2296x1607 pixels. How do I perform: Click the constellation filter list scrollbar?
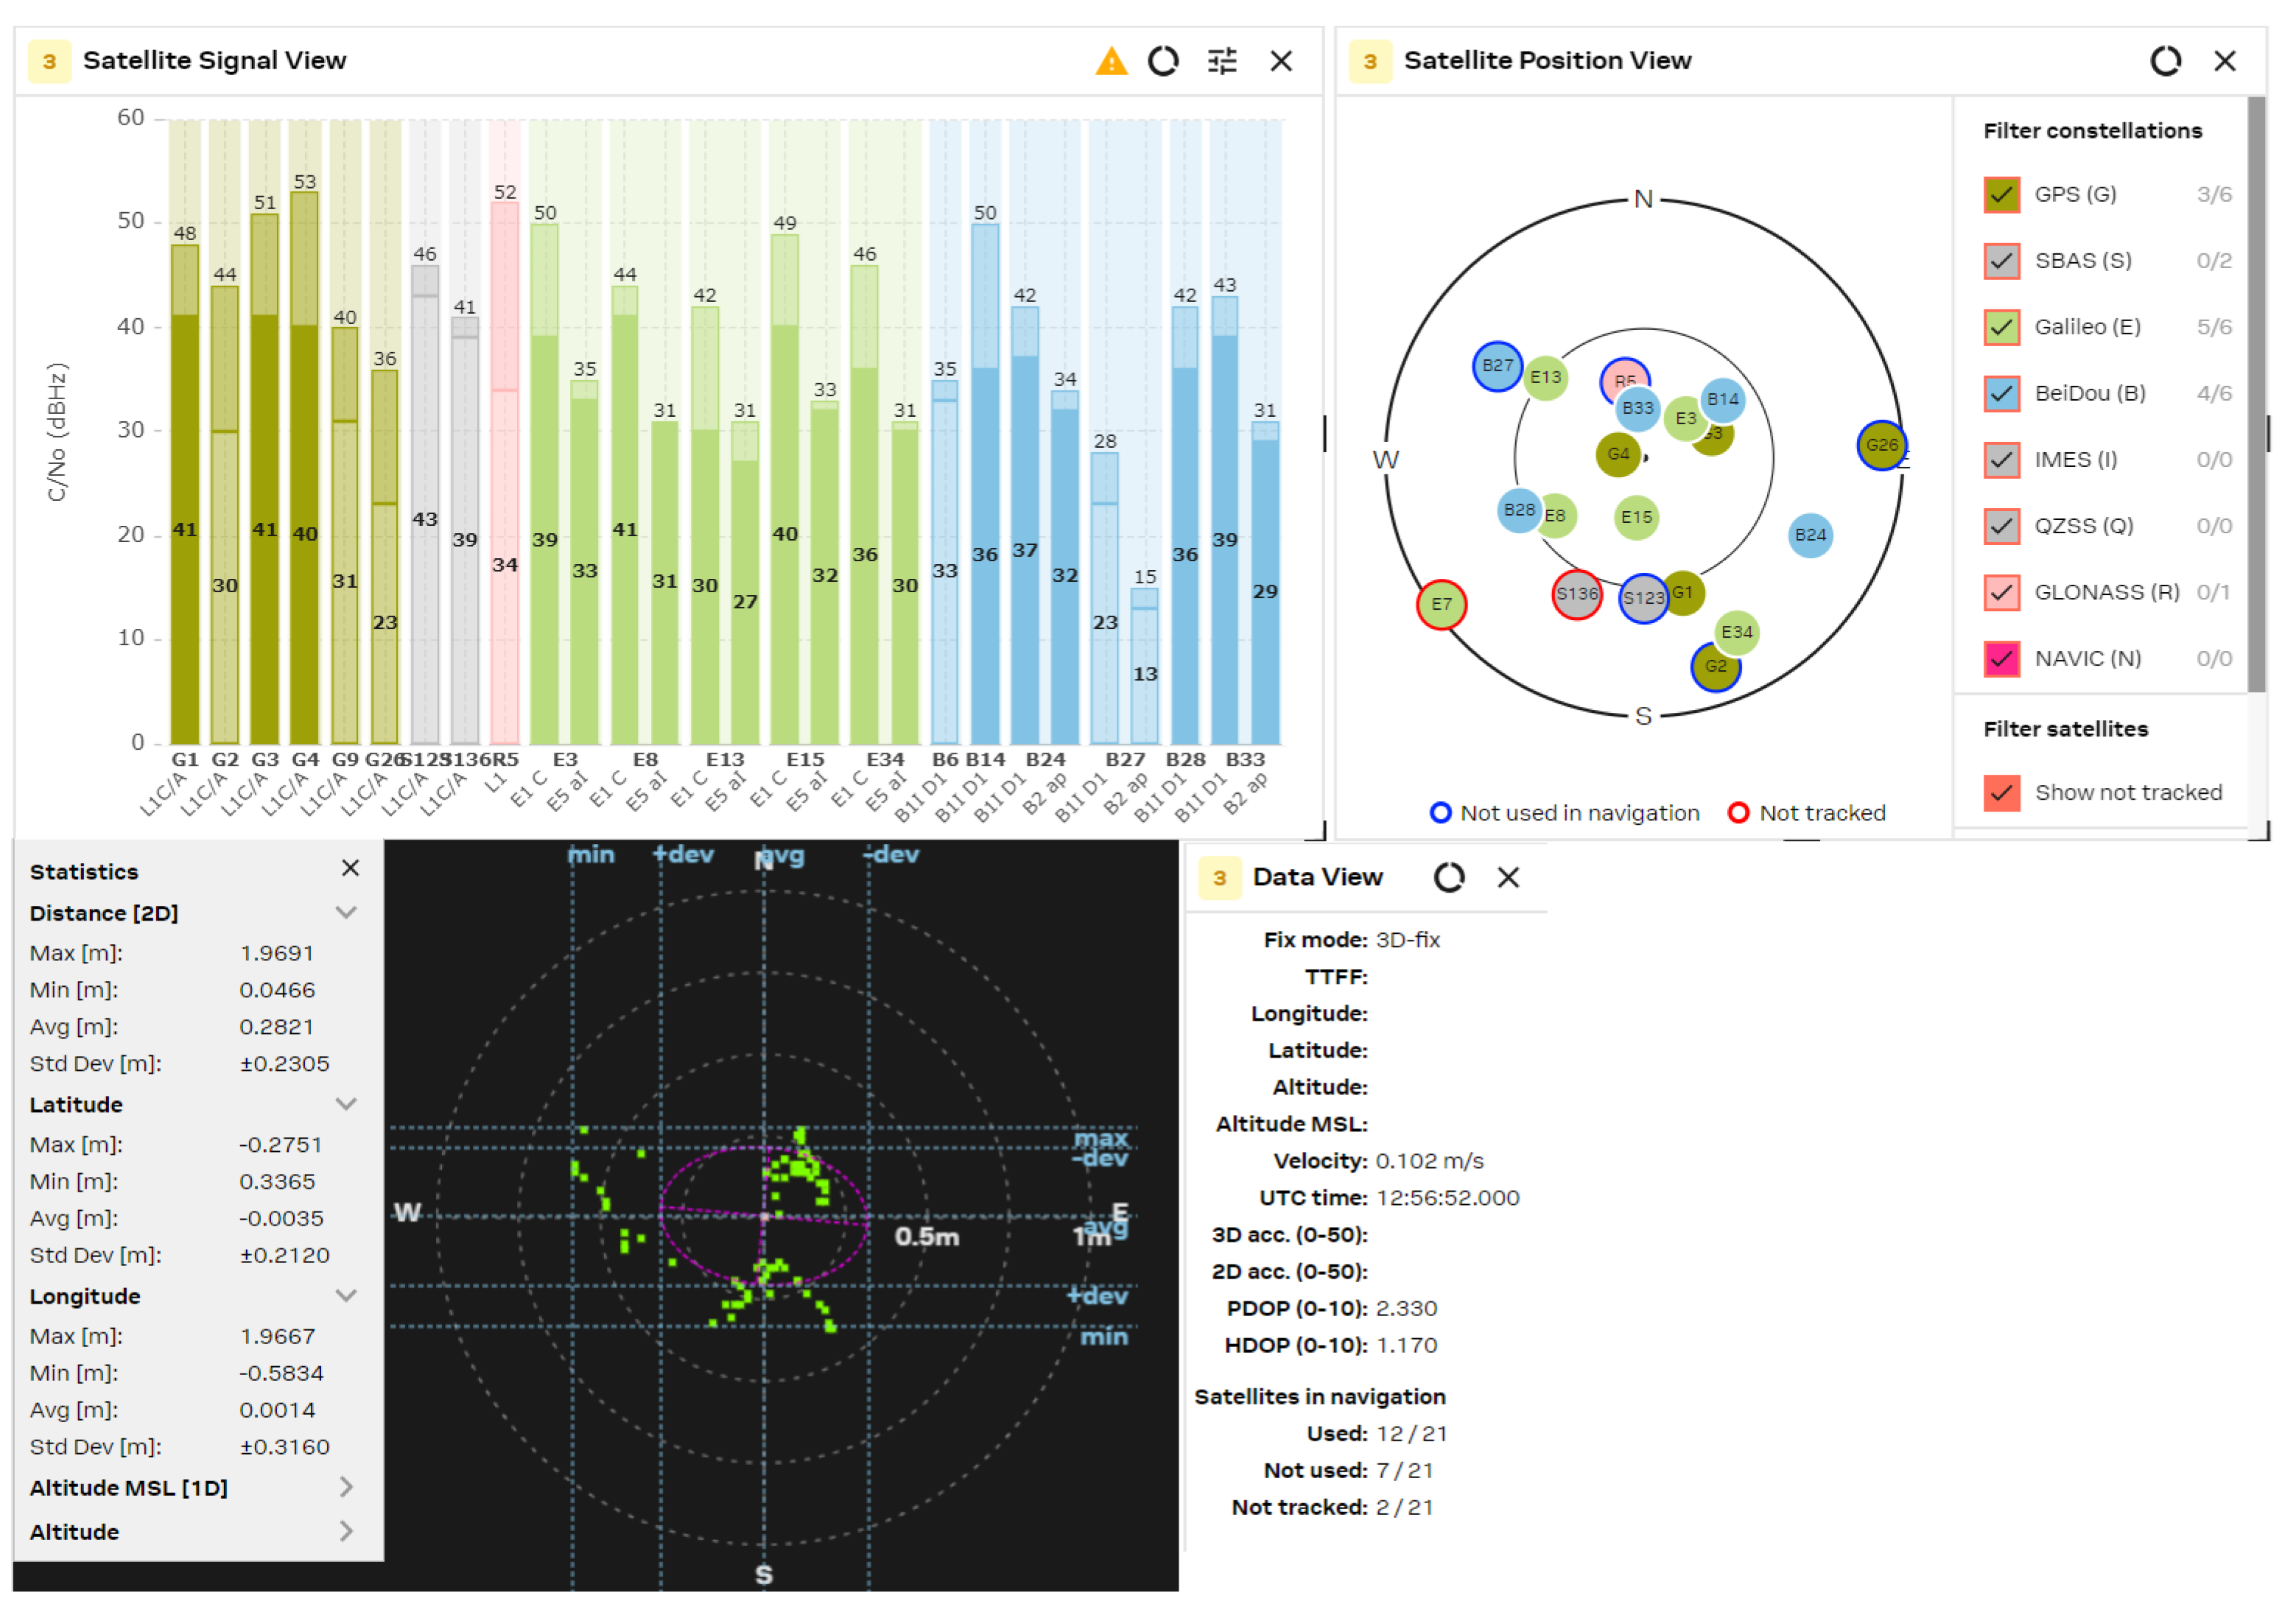(2256, 395)
